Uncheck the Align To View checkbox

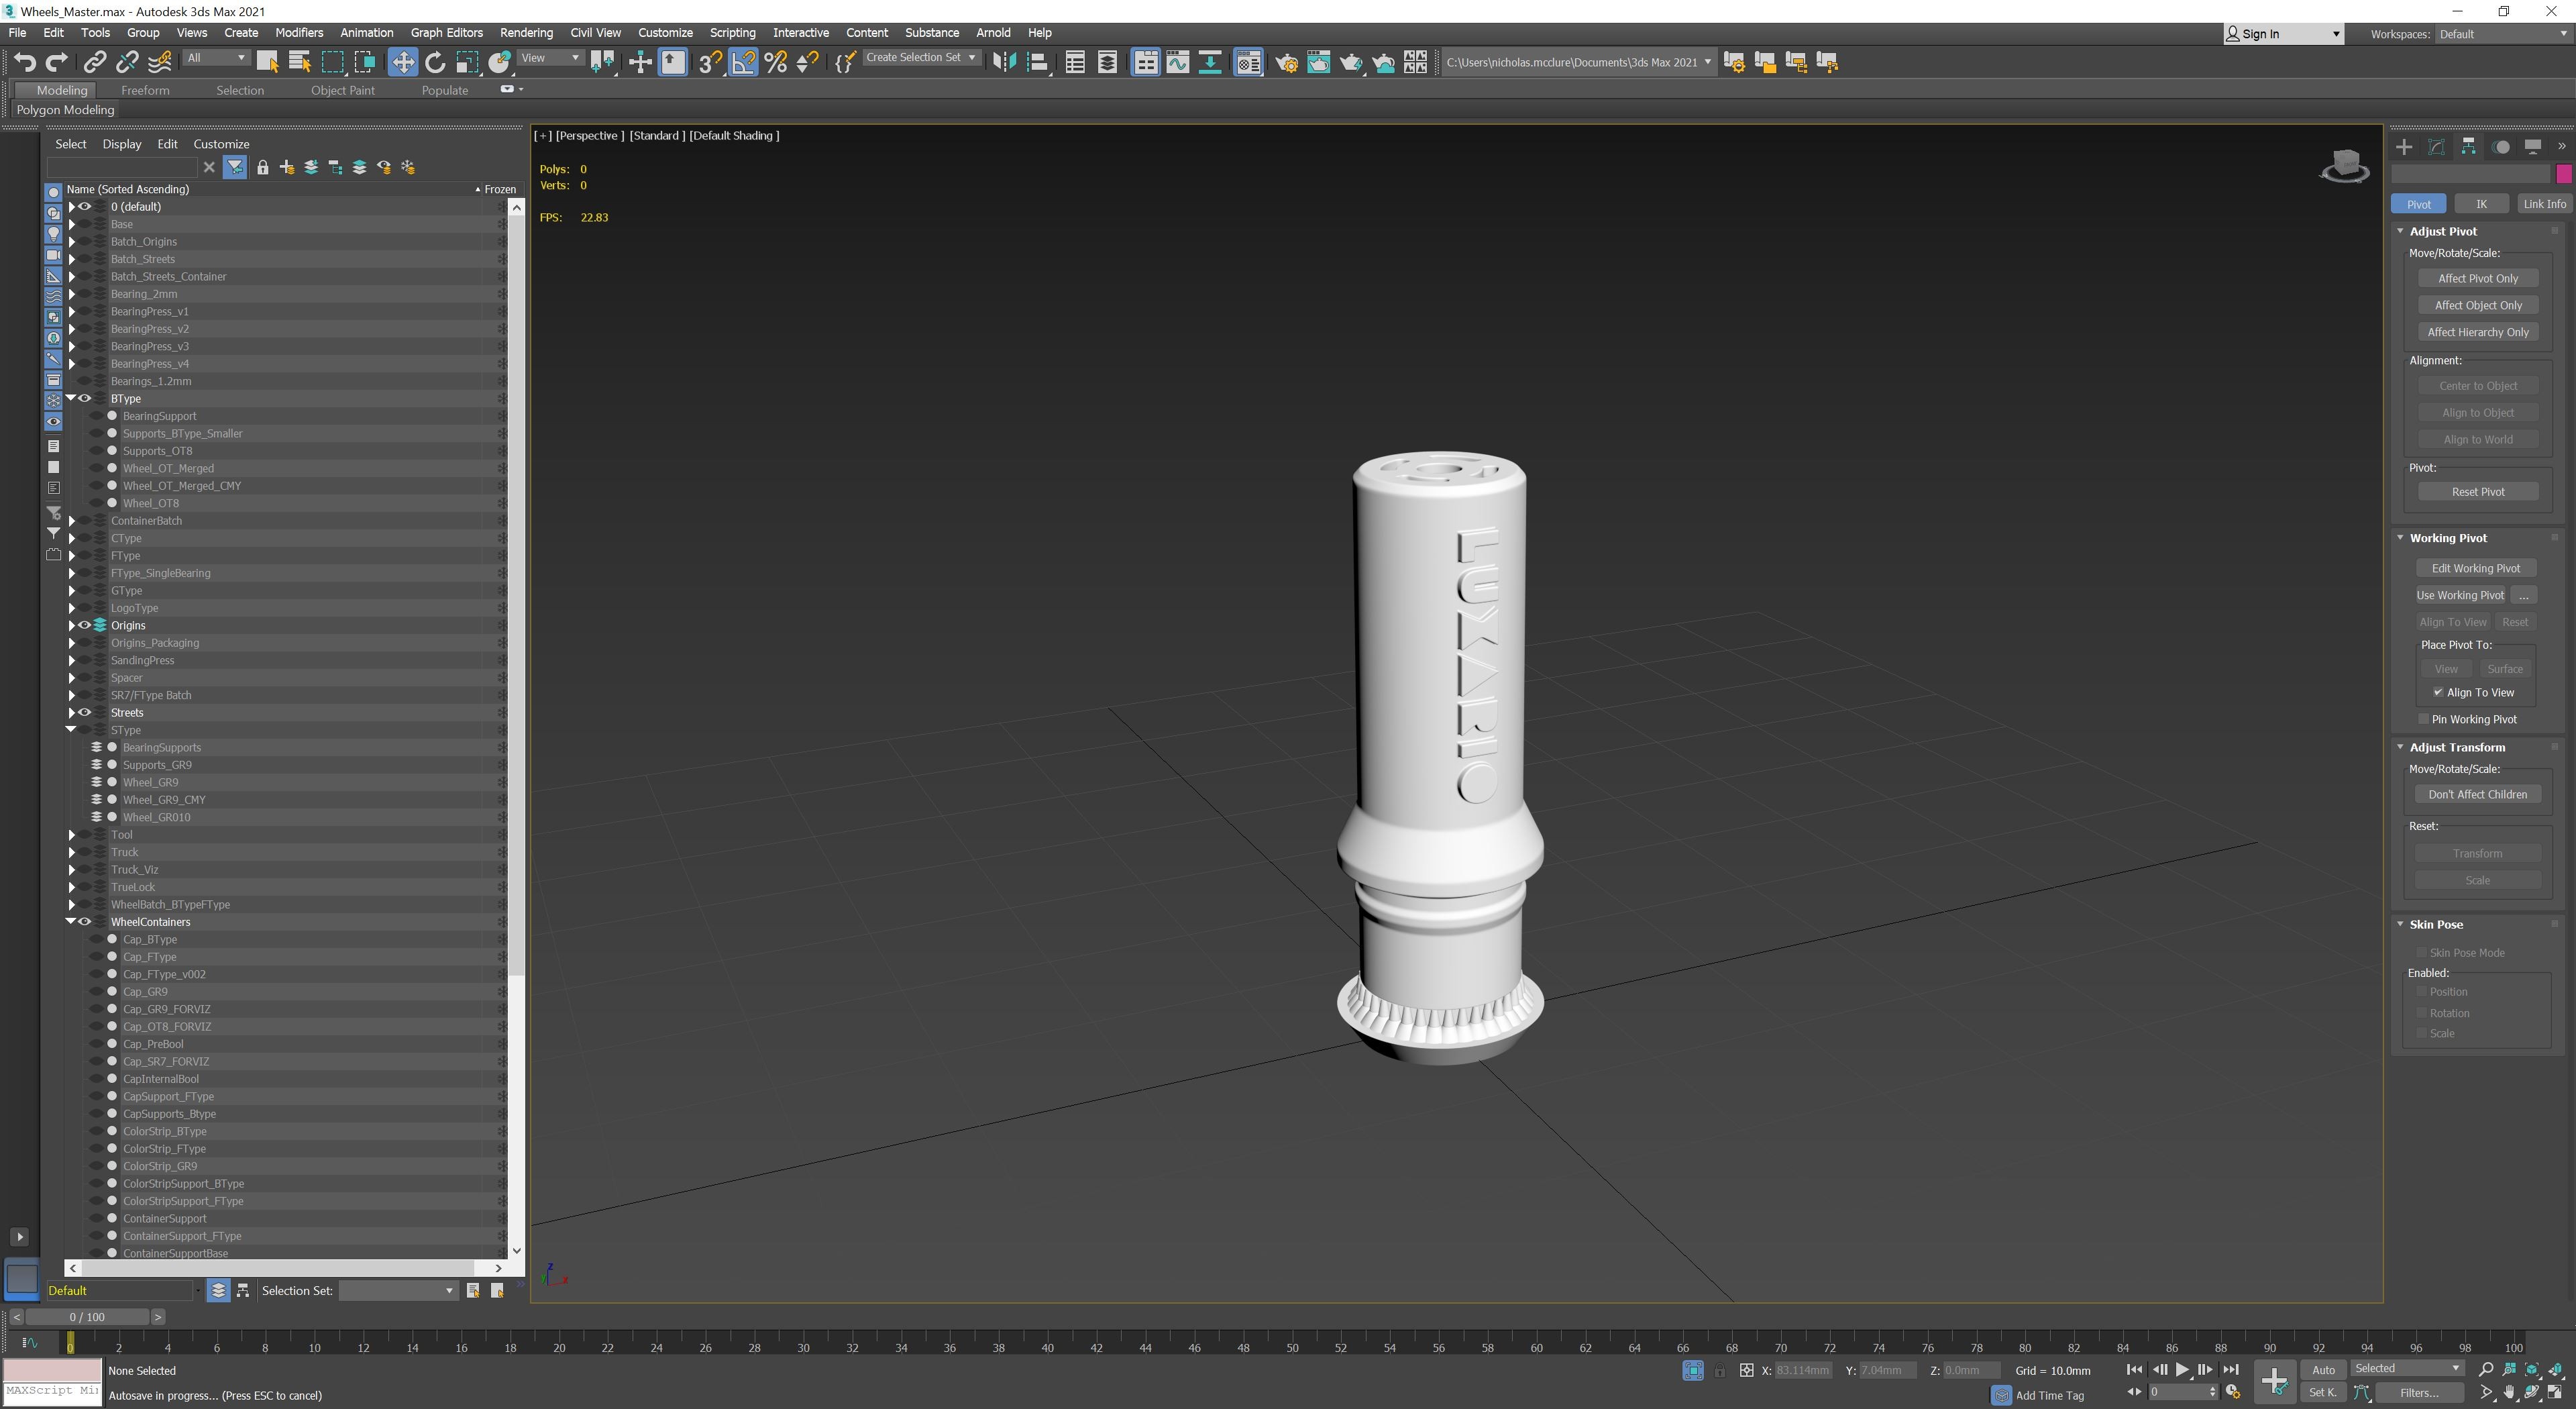coord(2438,692)
